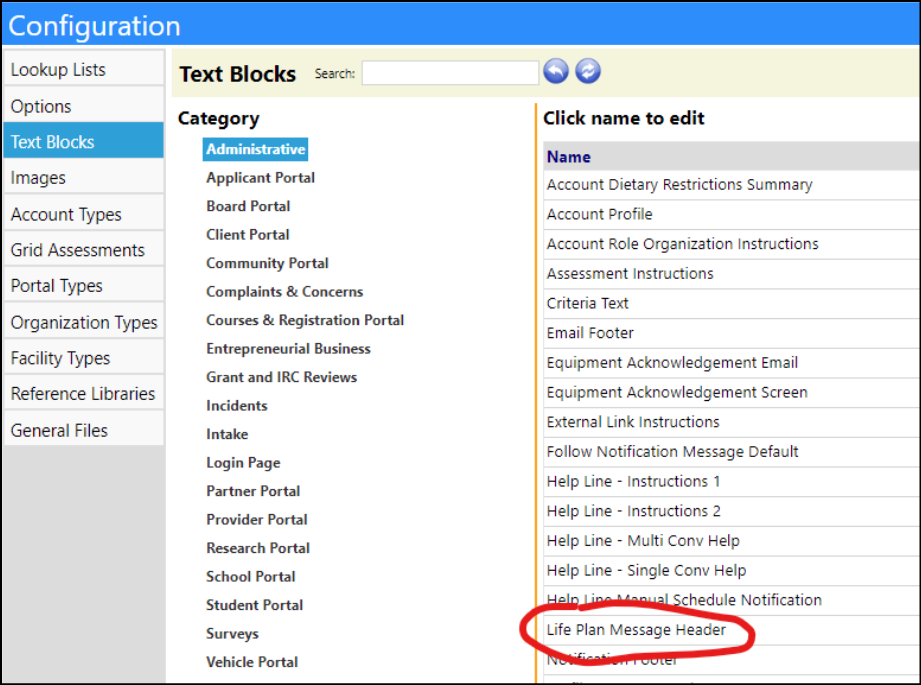Screen dimensions: 921x685
Task: Edit Account Role Organization Instructions block
Action: [683, 244]
